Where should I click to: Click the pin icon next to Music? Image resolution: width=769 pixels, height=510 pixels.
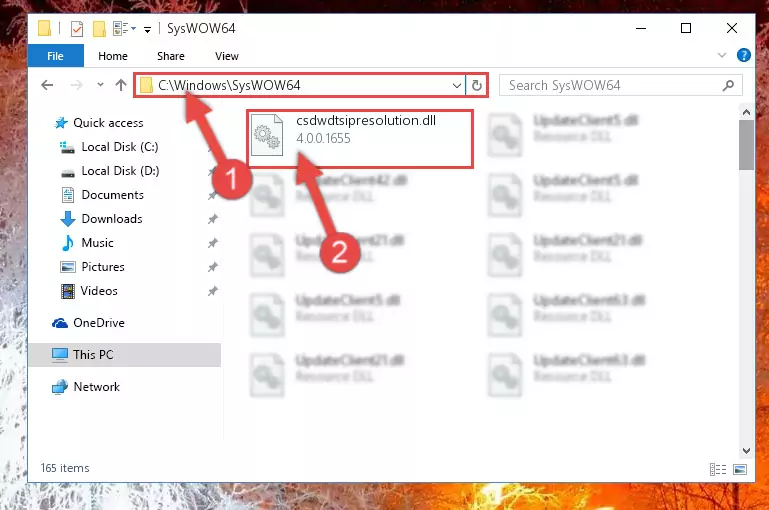pos(212,243)
